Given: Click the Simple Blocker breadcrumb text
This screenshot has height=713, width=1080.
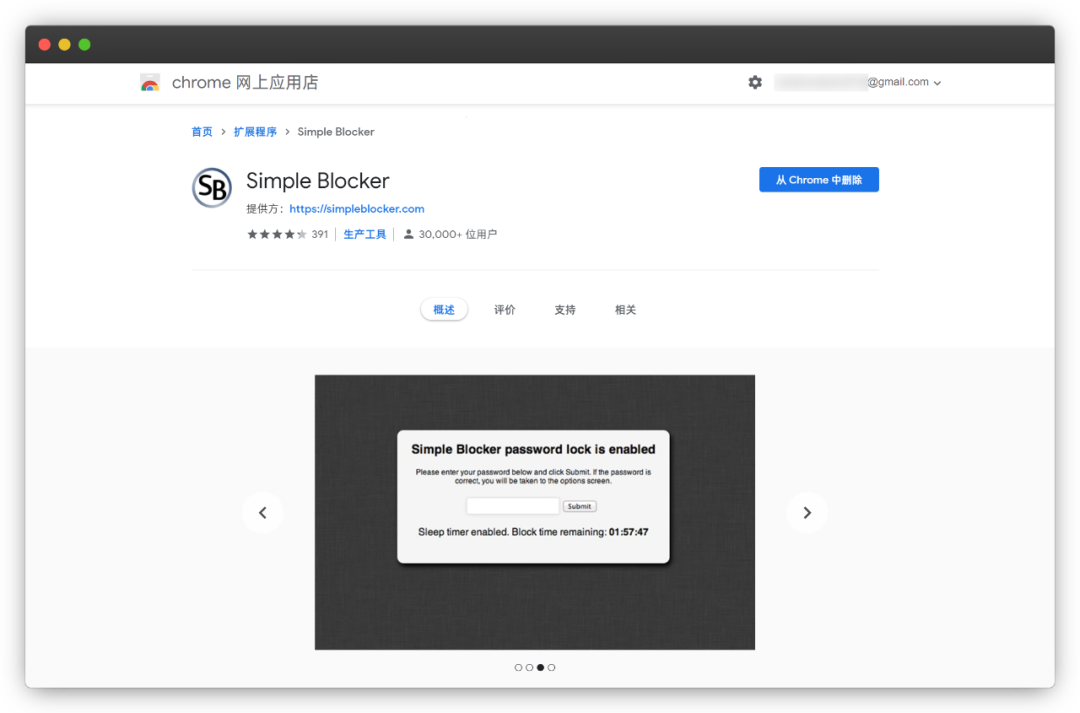Looking at the screenshot, I should point(336,132).
